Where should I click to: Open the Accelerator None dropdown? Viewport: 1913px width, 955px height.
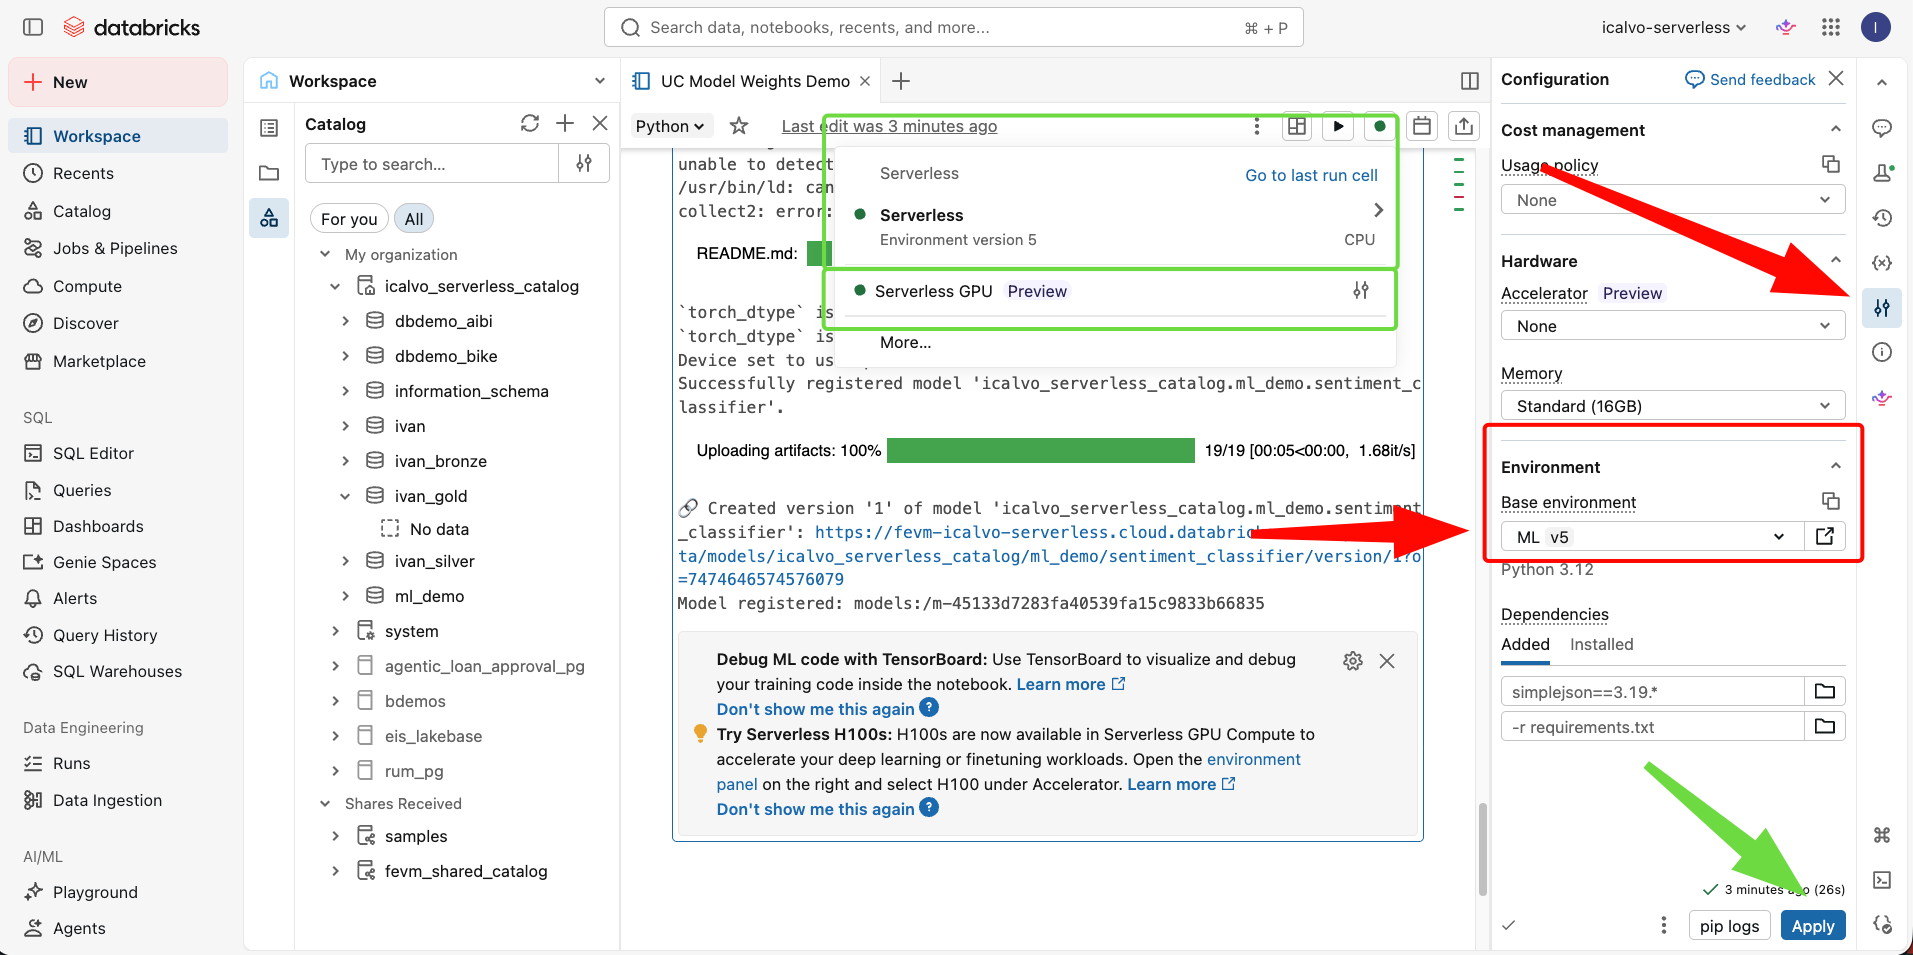click(x=1673, y=326)
